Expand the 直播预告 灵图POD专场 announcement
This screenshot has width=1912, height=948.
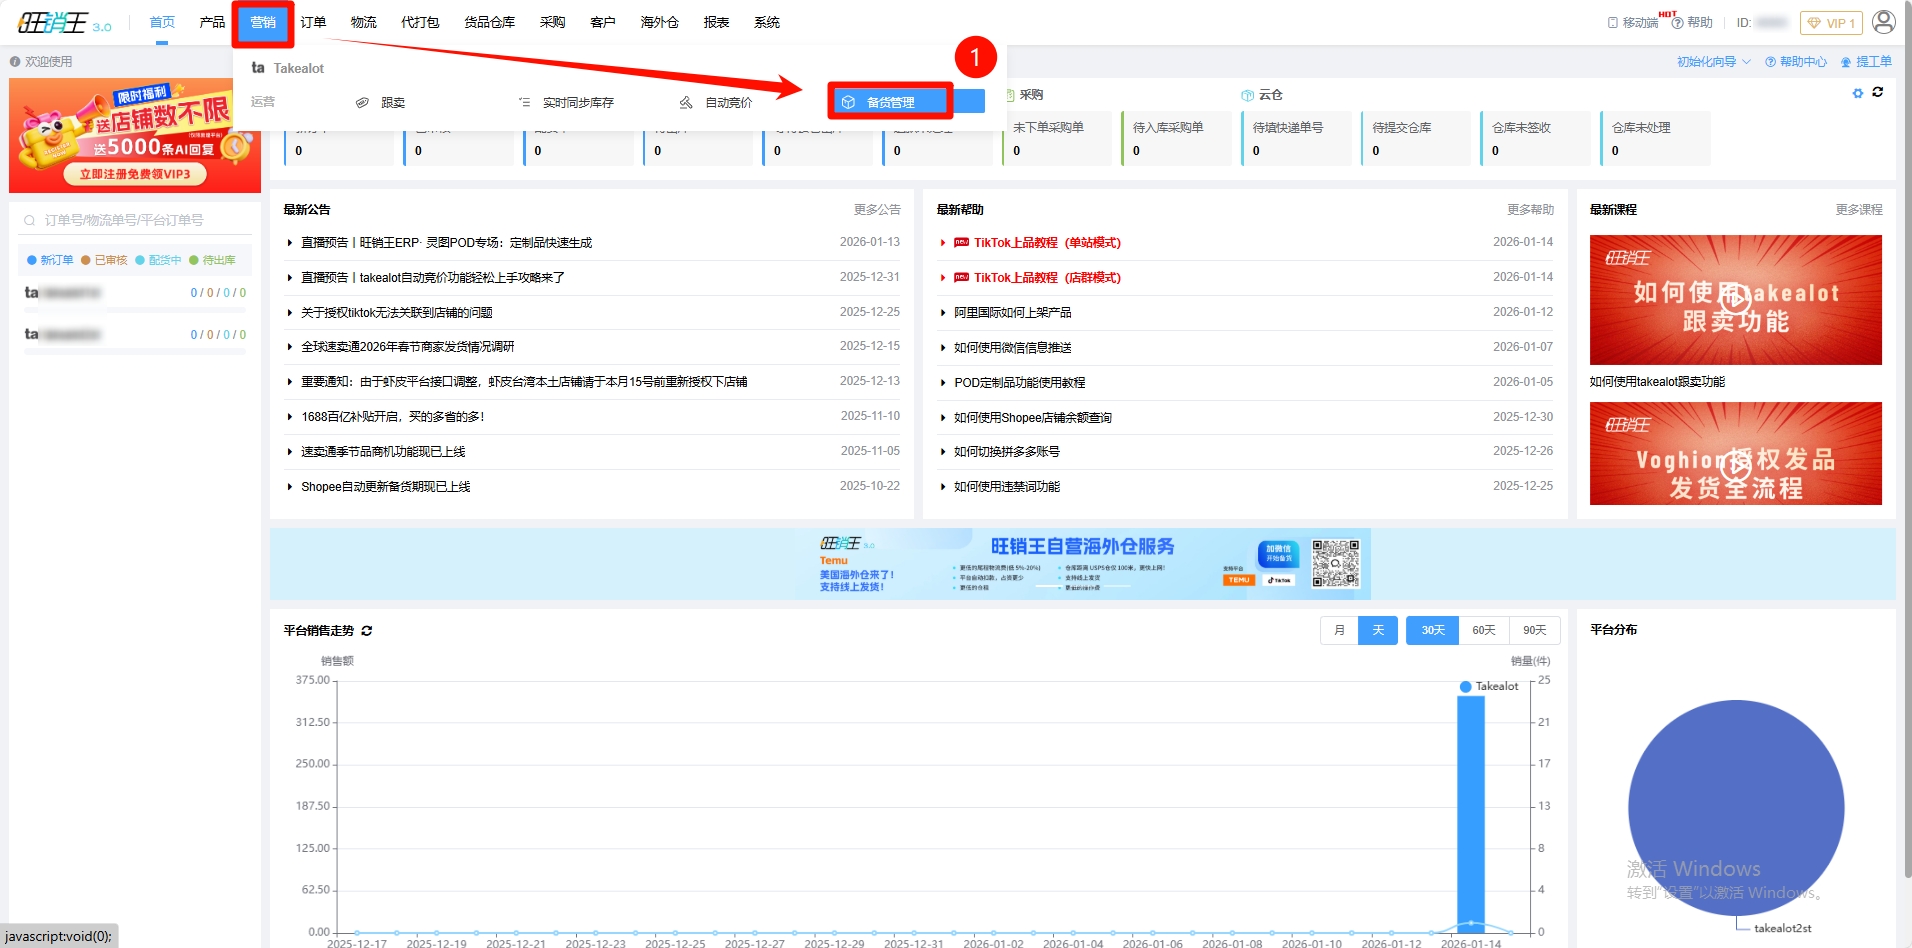[290, 243]
